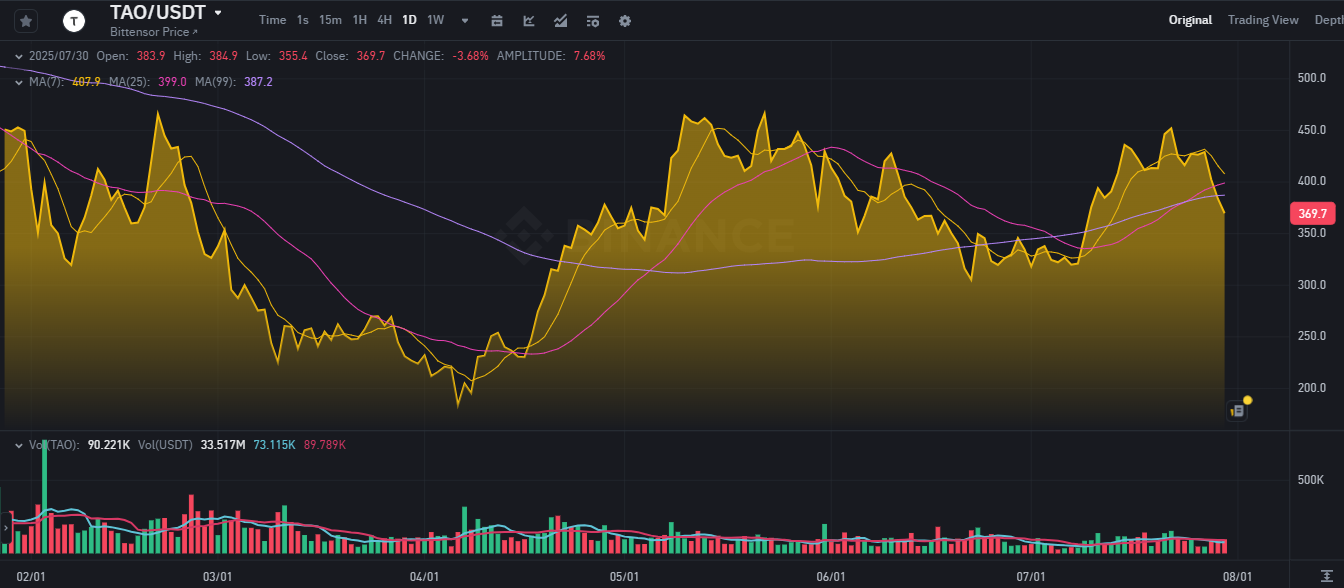Click the MA(99) value 387.2
Viewport: 1344px width, 588px height.
pos(258,82)
